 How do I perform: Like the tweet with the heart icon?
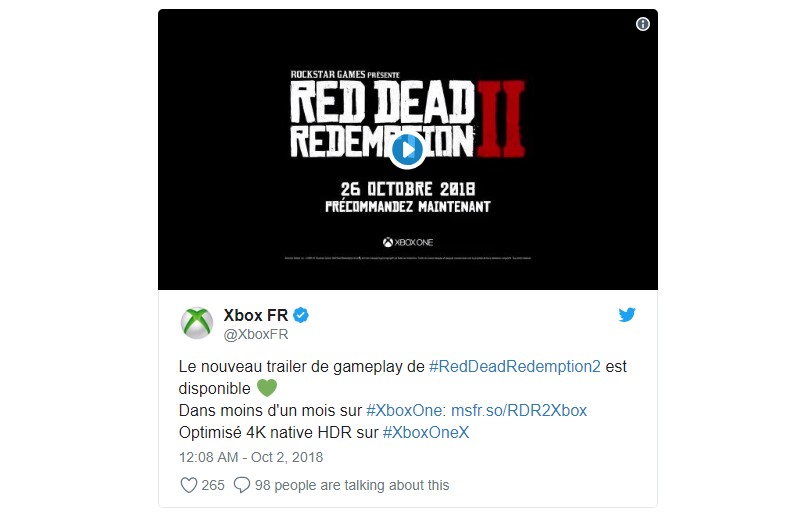[189, 485]
